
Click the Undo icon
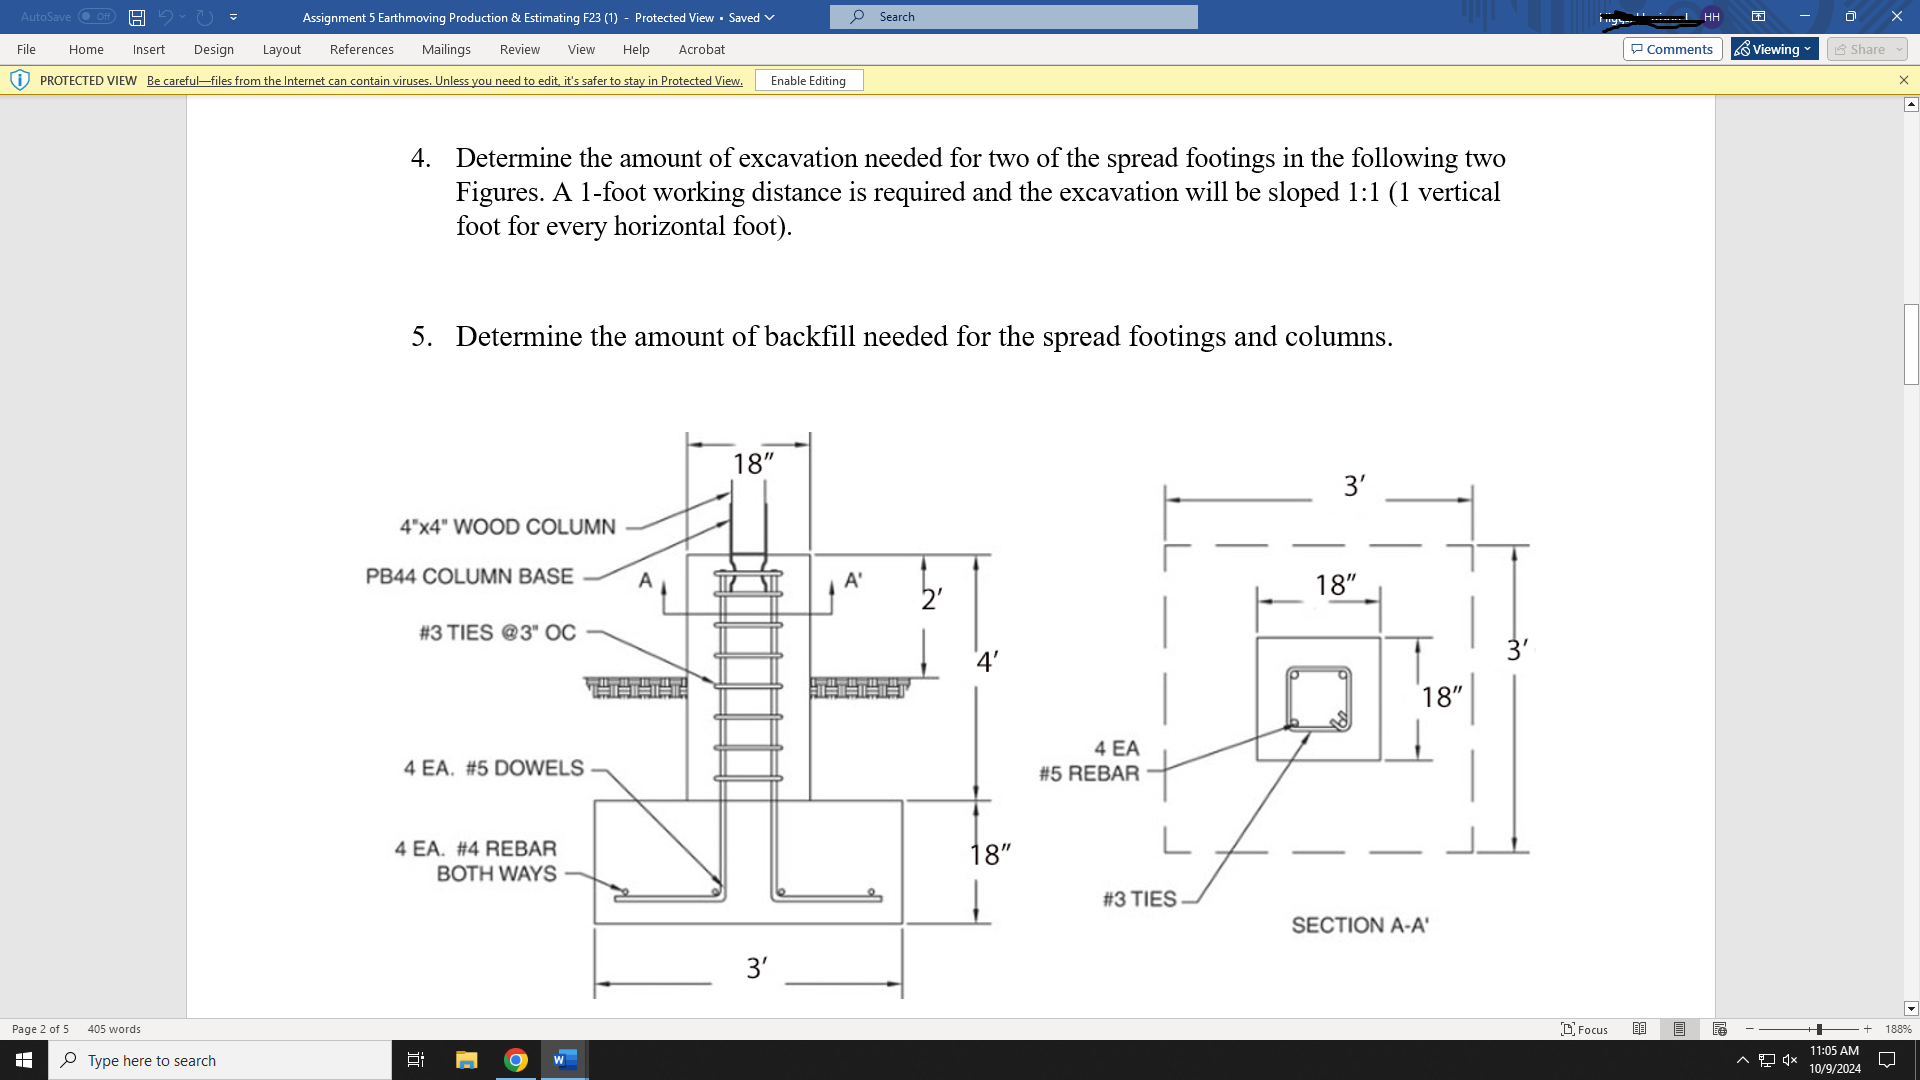click(166, 16)
